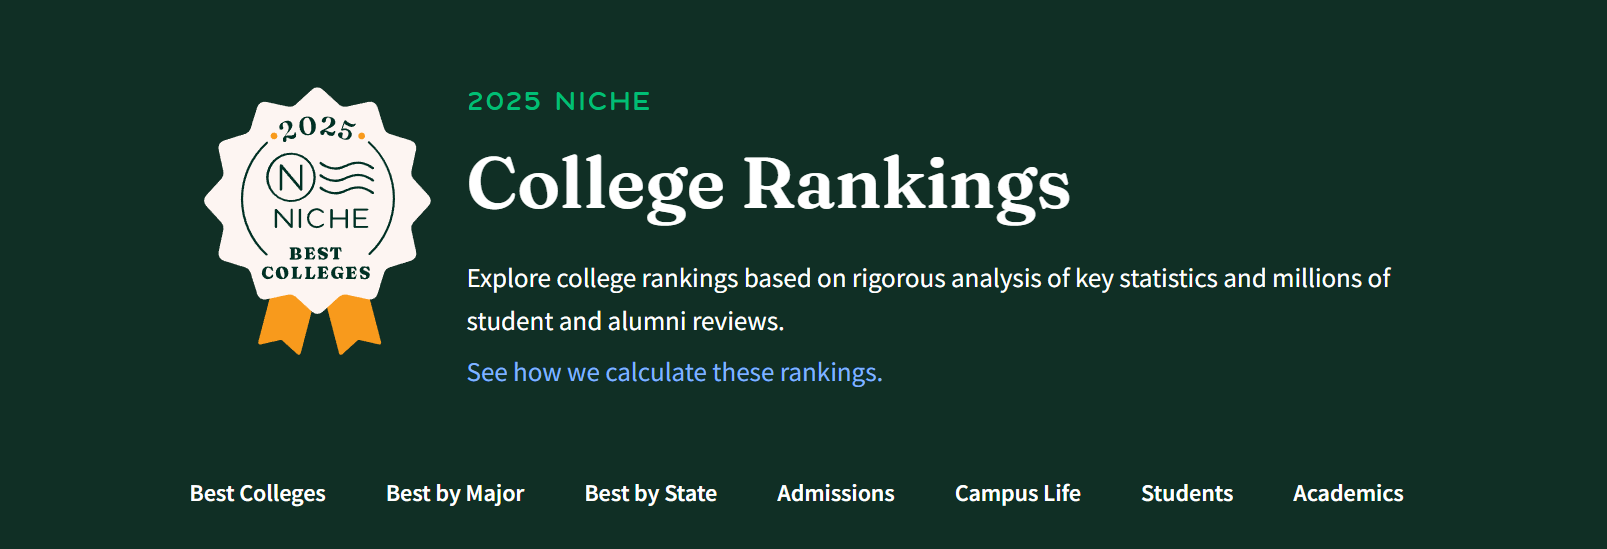View the Students rankings tab
The width and height of the screenshot is (1607, 549).
(x=1187, y=494)
